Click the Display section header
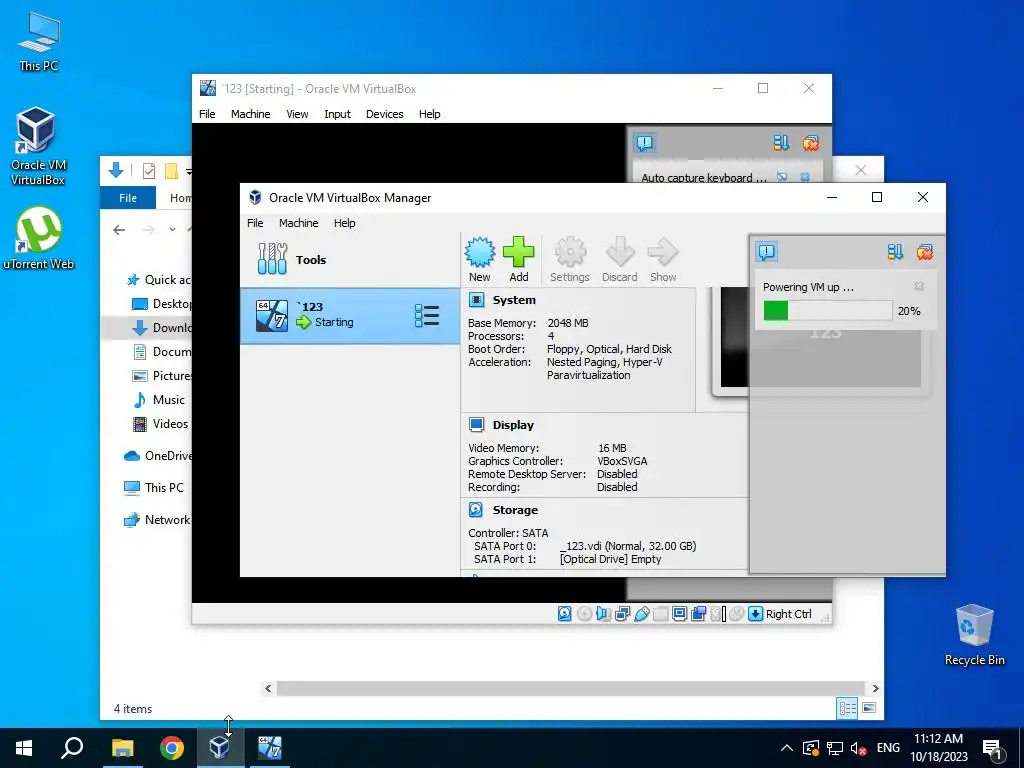 coord(513,424)
